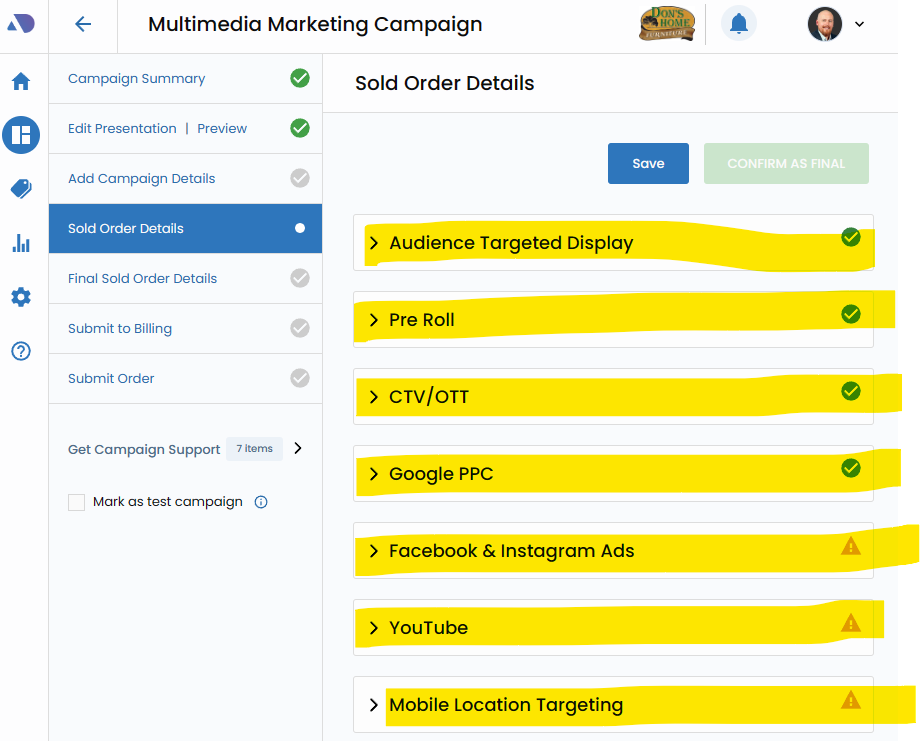The width and height of the screenshot is (920, 741).
Task: Enable the Mark as test campaign checkbox
Action: point(76,502)
